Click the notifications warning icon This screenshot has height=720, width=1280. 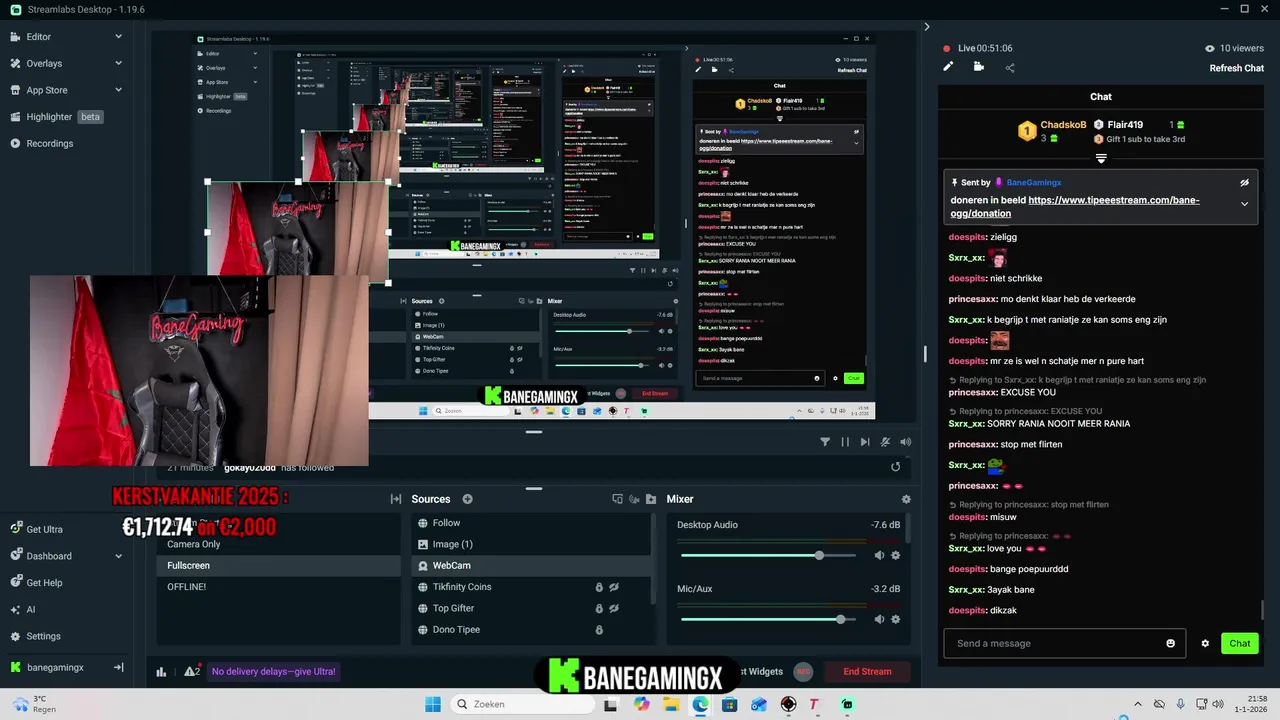tap(192, 671)
